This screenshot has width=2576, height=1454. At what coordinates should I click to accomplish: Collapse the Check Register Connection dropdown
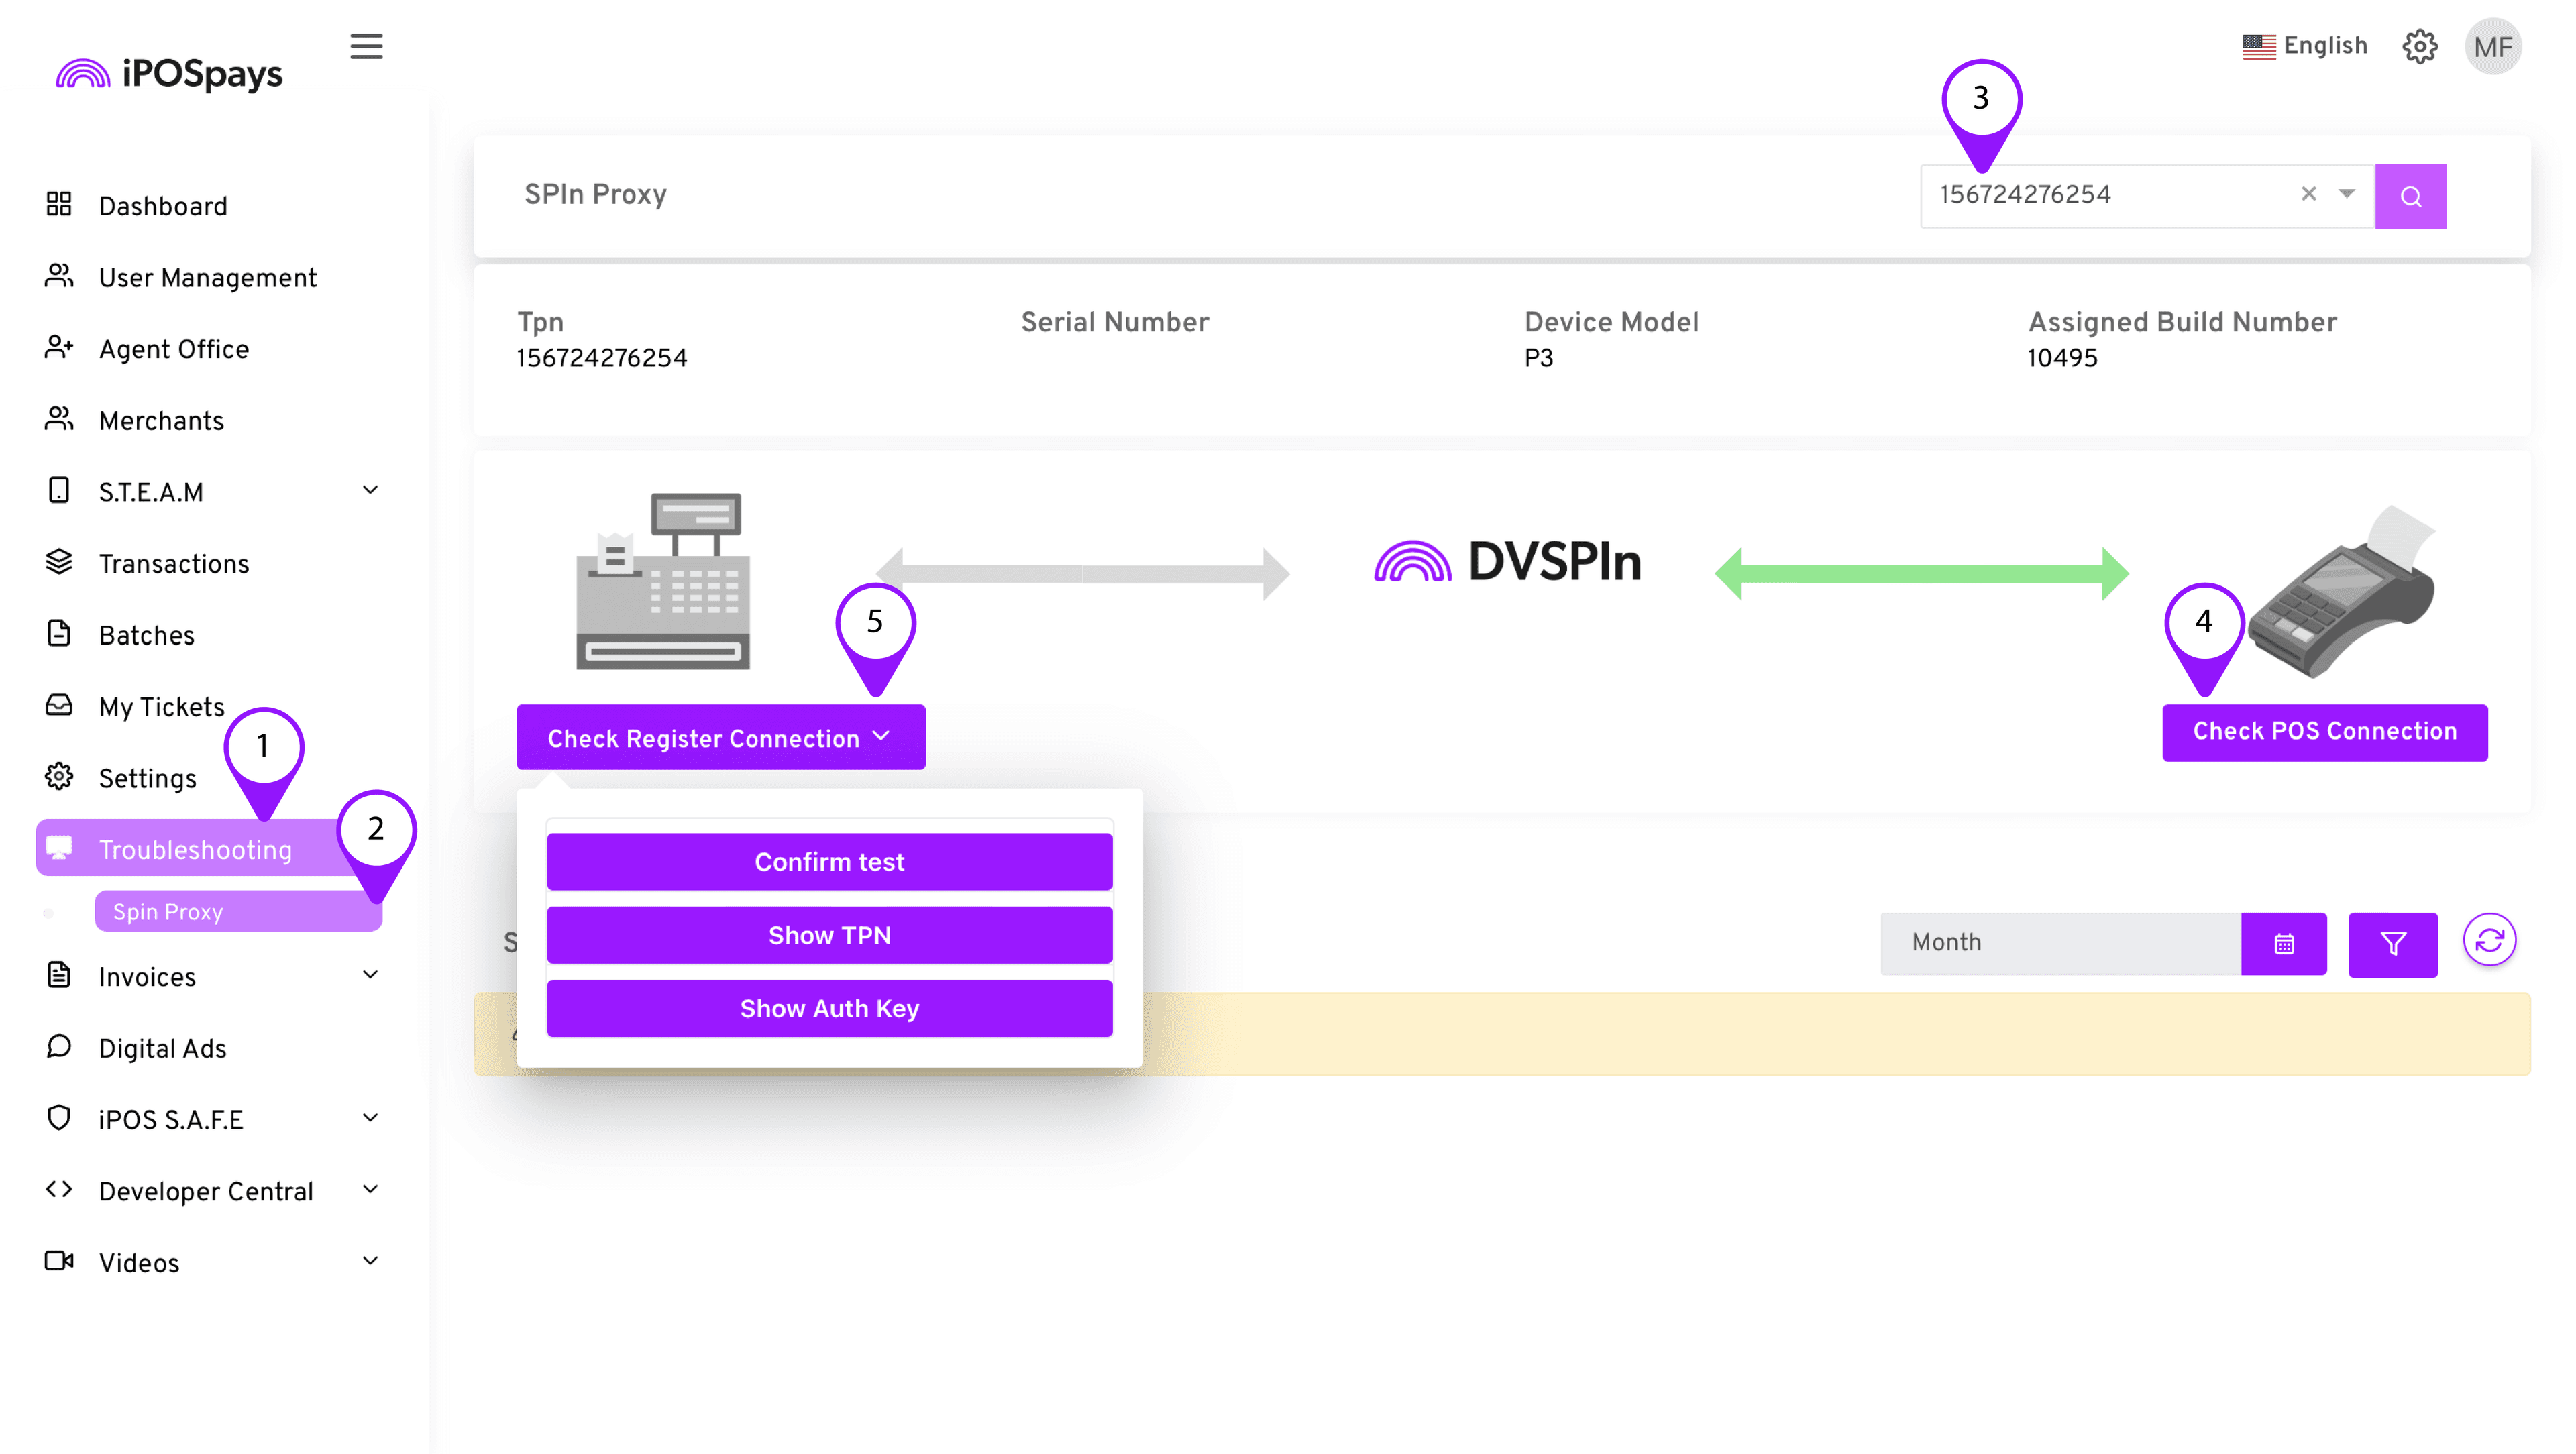pyautogui.click(x=721, y=737)
